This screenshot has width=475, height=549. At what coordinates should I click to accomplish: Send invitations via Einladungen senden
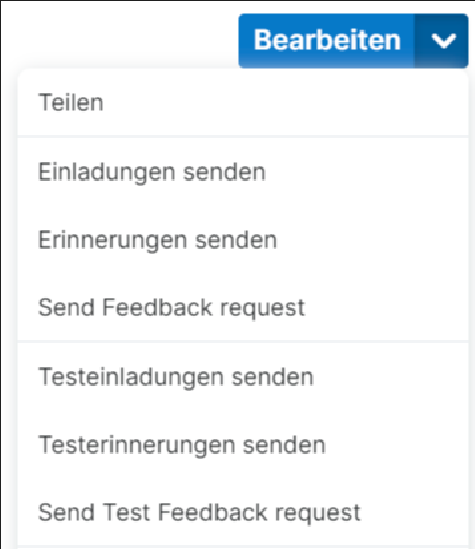(243, 172)
